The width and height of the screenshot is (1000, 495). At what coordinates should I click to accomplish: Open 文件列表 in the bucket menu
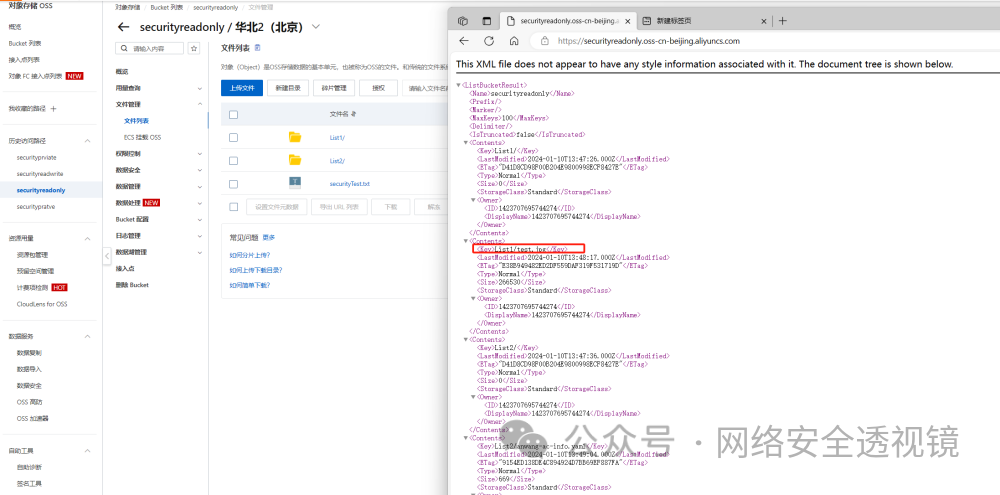click(136, 121)
